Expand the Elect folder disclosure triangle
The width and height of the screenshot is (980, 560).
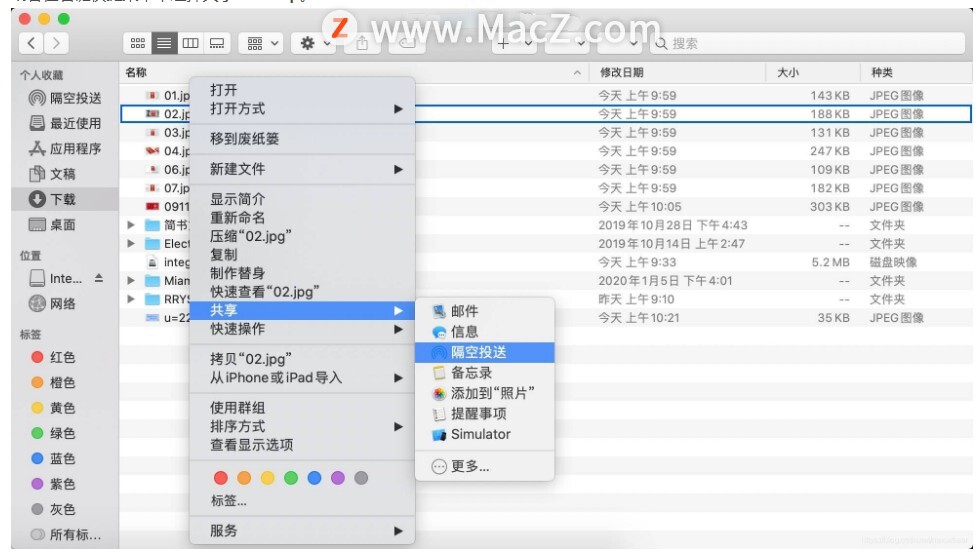131,244
